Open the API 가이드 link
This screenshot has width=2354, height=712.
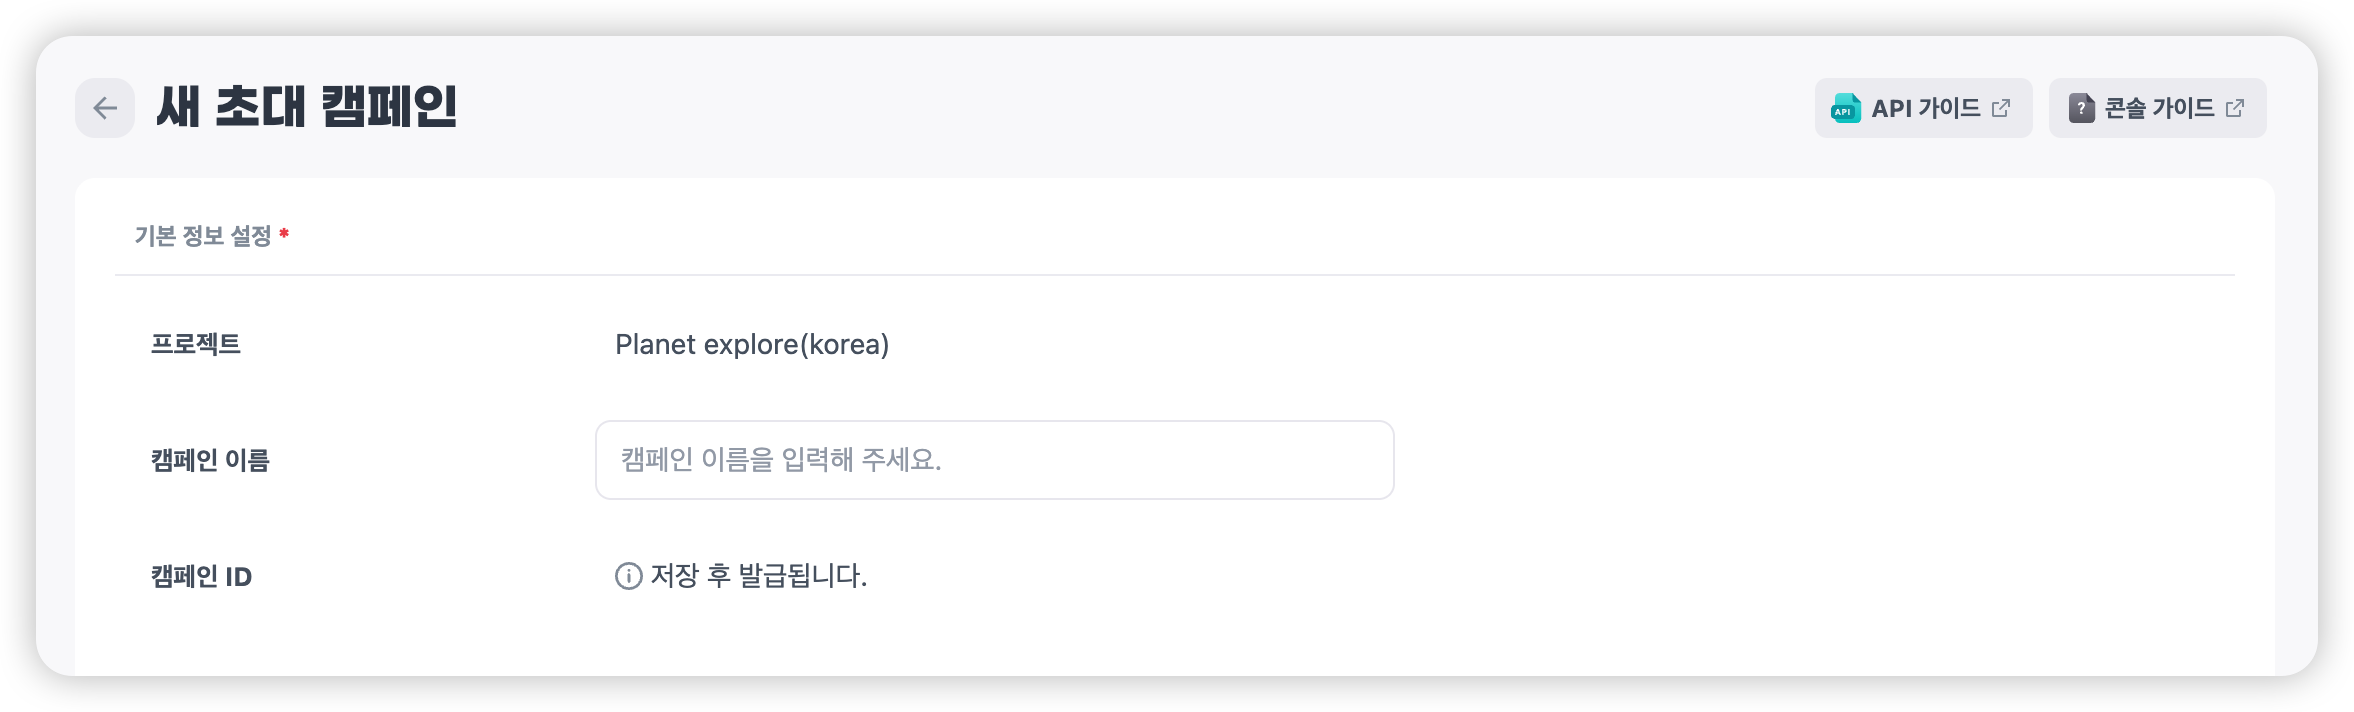coord(1923,108)
